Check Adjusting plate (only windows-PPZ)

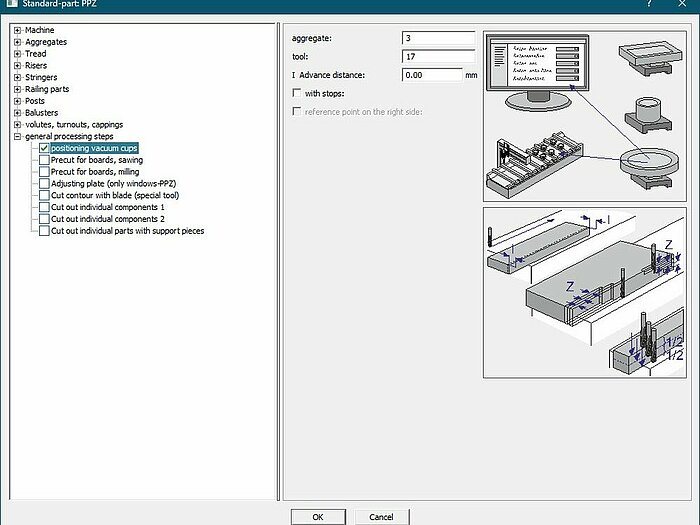click(44, 183)
